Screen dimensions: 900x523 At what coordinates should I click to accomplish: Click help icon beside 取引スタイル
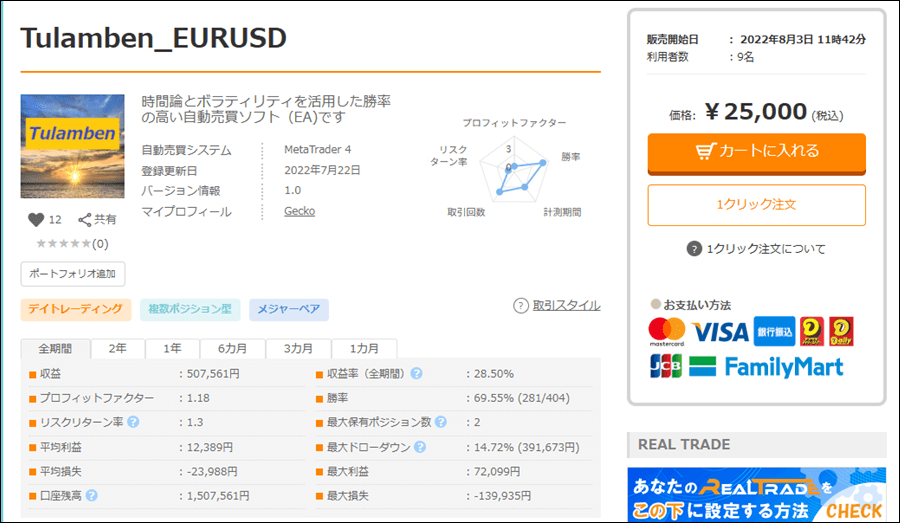[520, 306]
